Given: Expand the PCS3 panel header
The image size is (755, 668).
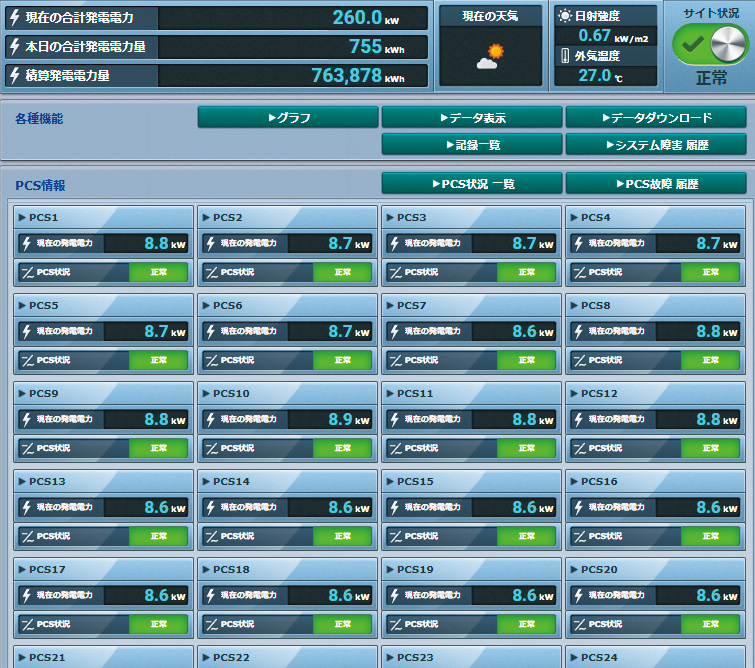Looking at the screenshot, I should click(471, 217).
